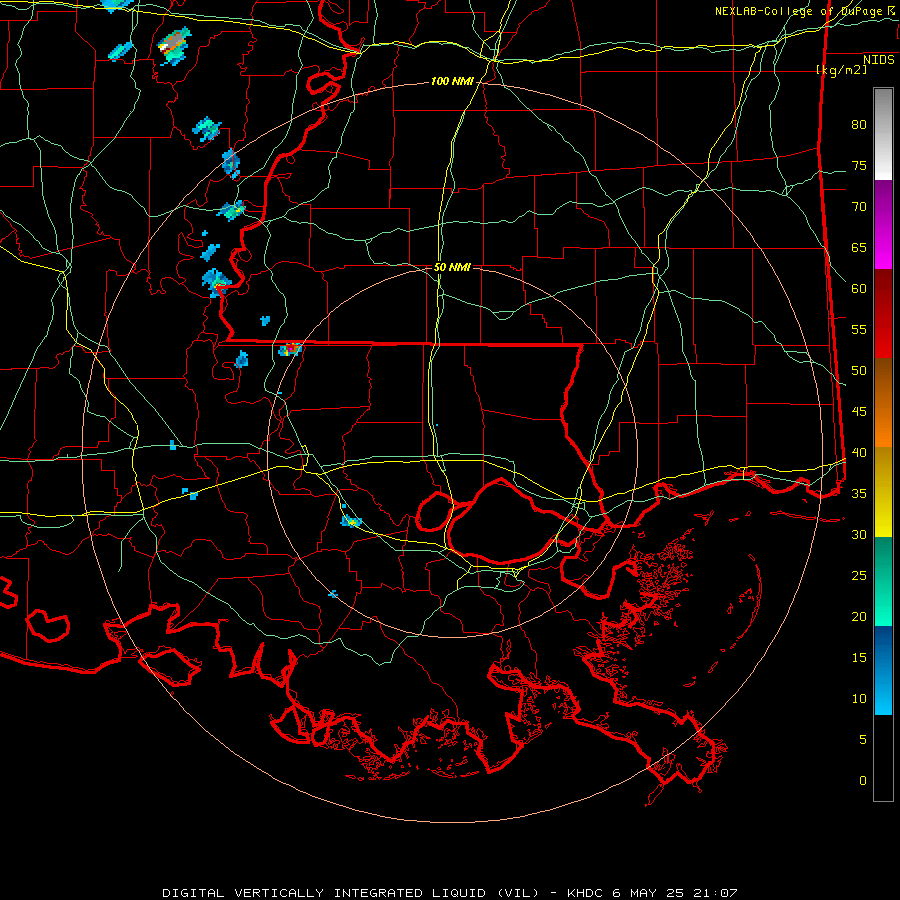Click the 100 NMI range ring label

[x=452, y=81]
